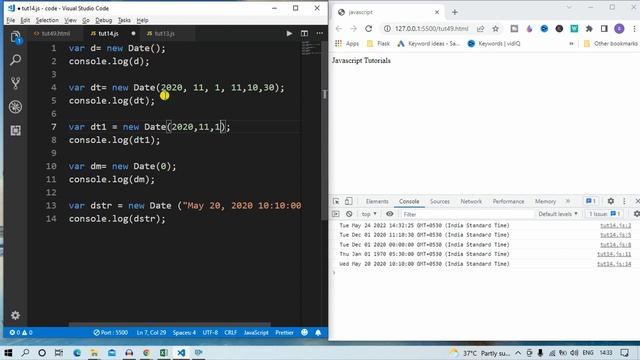This screenshot has width=640, height=360.
Task: Open the issues badge in DevTools tab bar
Action: tap(591, 201)
